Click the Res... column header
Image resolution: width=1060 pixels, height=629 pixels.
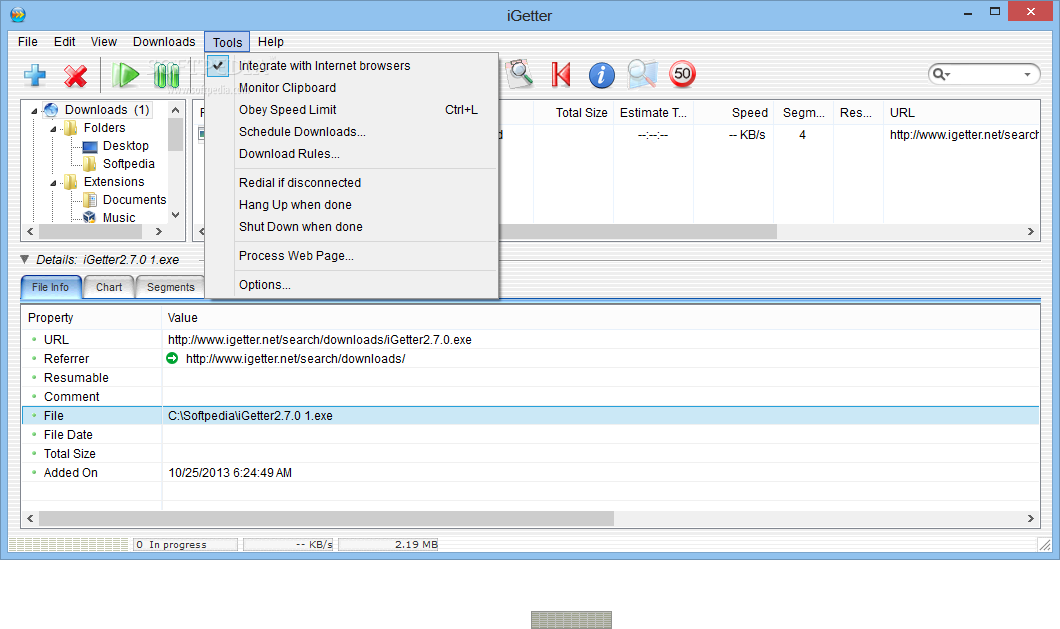point(859,113)
